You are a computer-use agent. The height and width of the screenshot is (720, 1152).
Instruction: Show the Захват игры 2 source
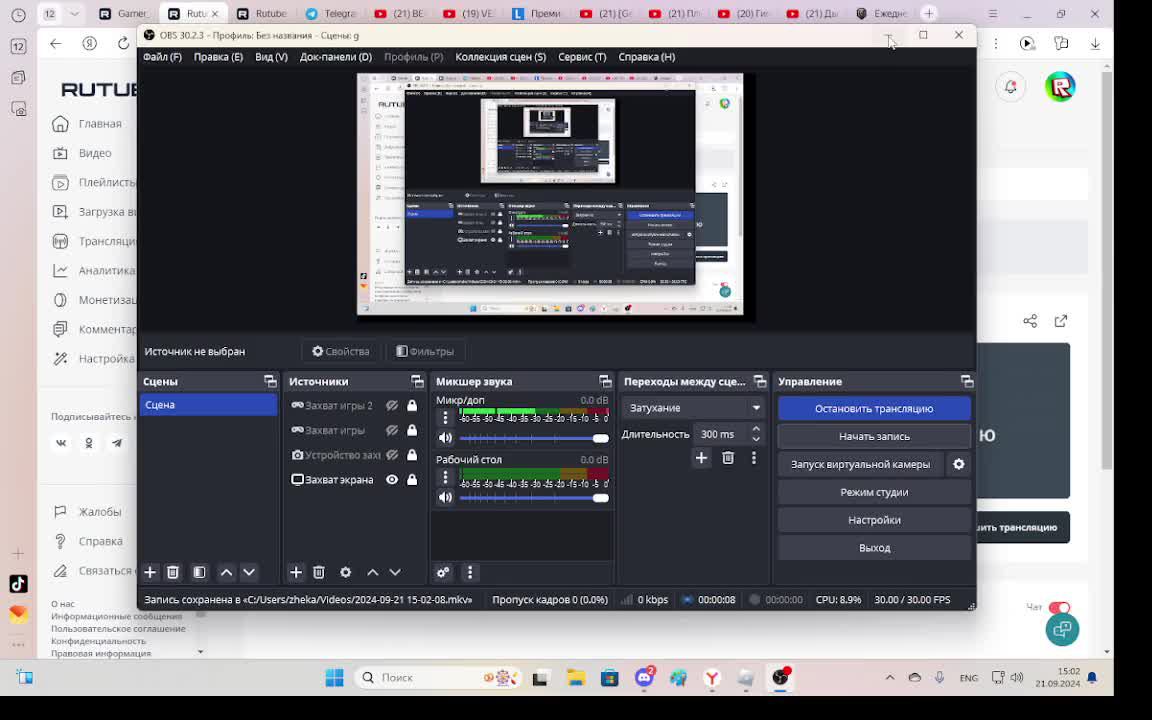[x=392, y=406]
